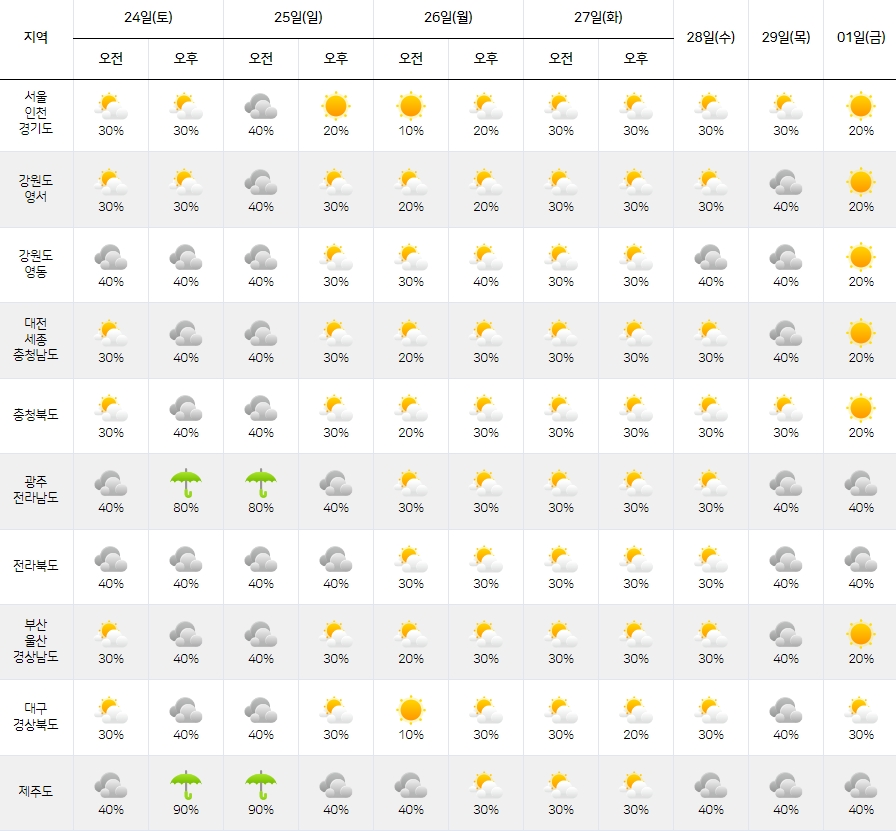Click the cloudy icon for 제주도 01일(금)
The image size is (896, 831).
(x=861, y=785)
